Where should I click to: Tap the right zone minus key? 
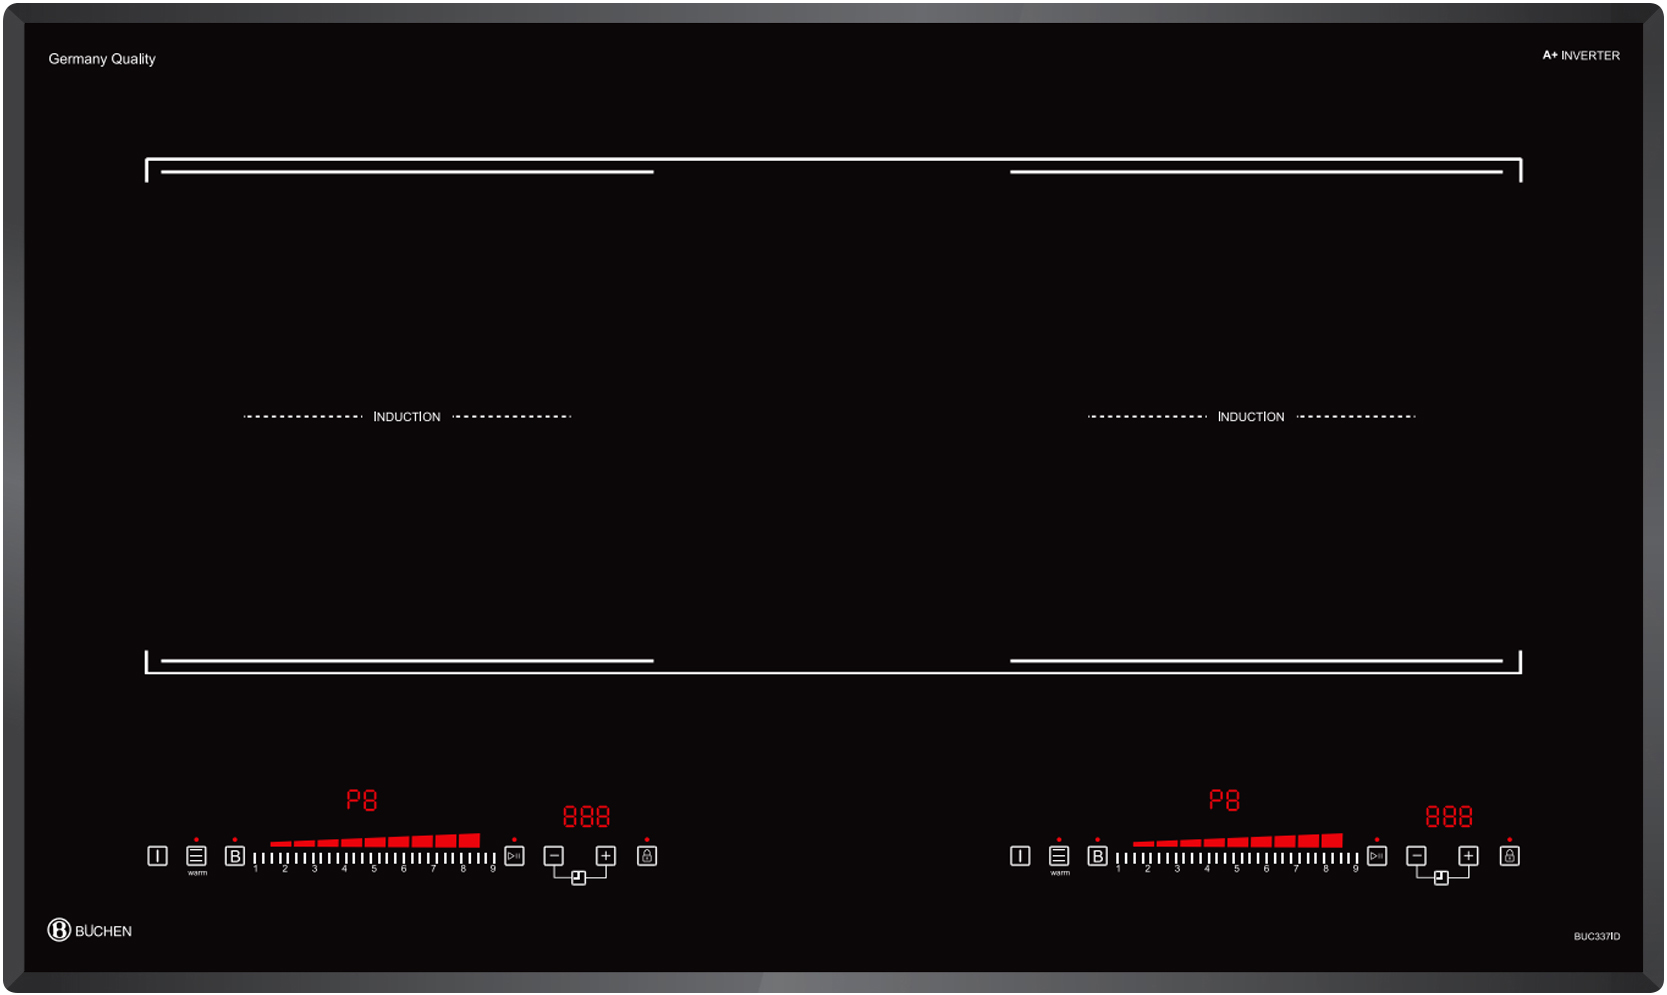(1416, 856)
